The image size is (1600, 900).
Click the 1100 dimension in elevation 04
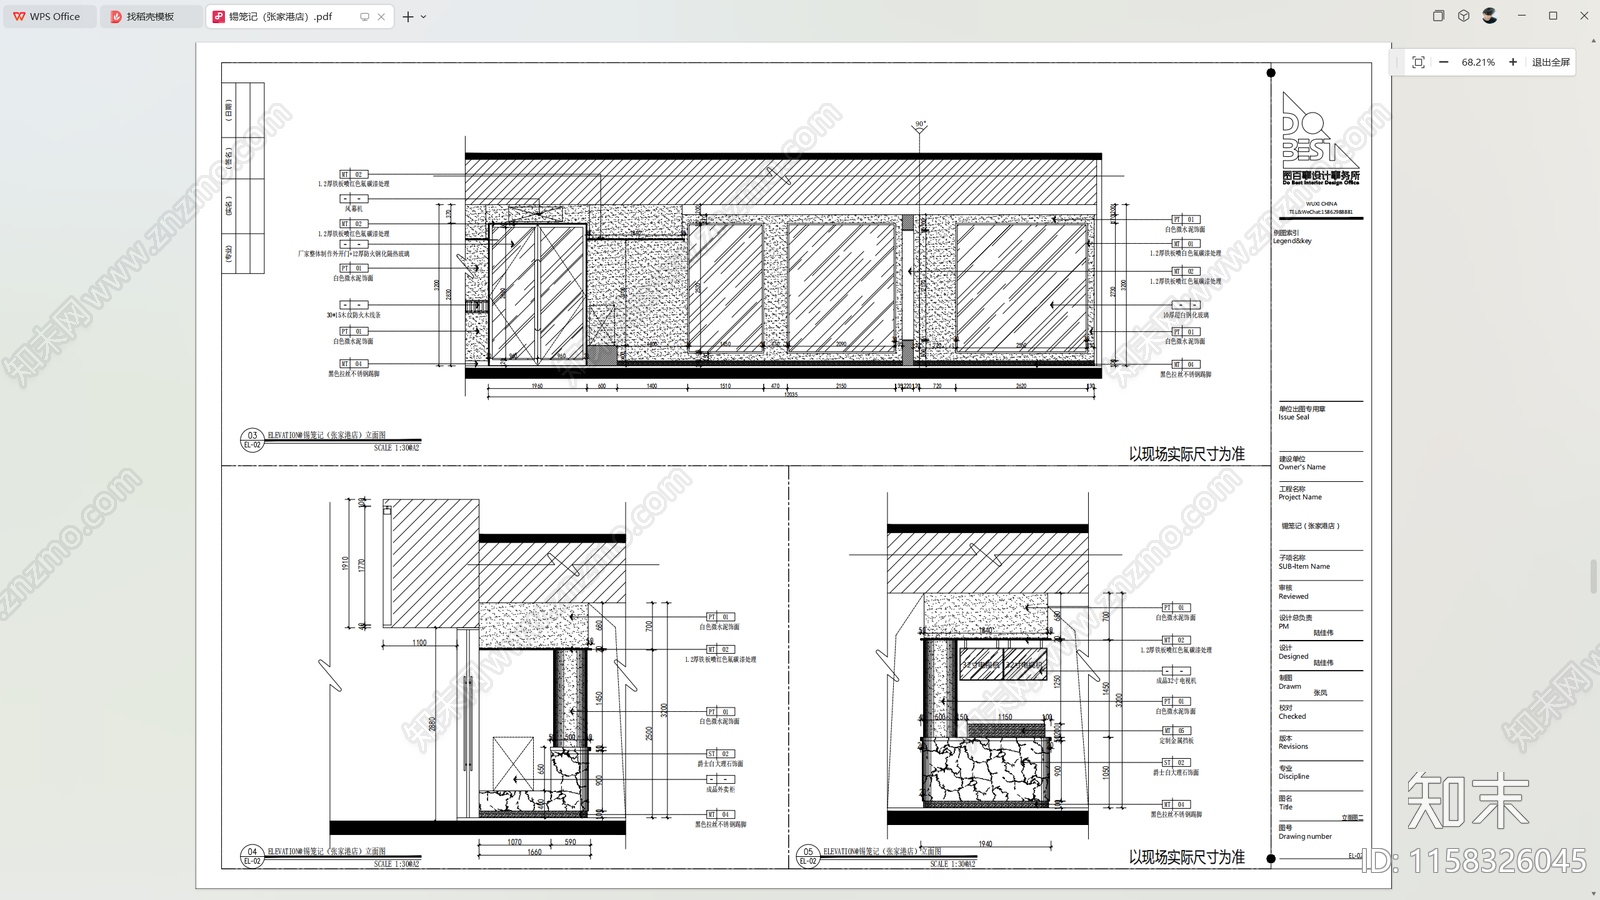[419, 643]
